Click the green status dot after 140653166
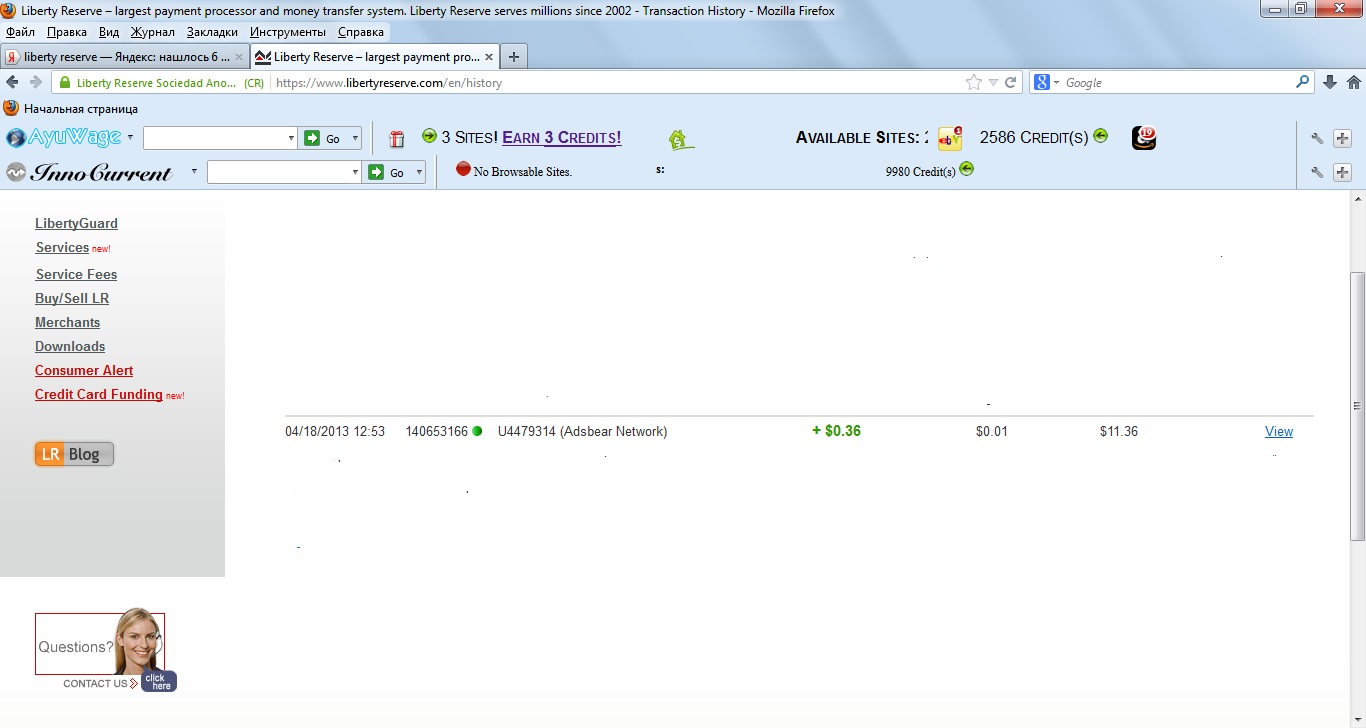 point(477,431)
